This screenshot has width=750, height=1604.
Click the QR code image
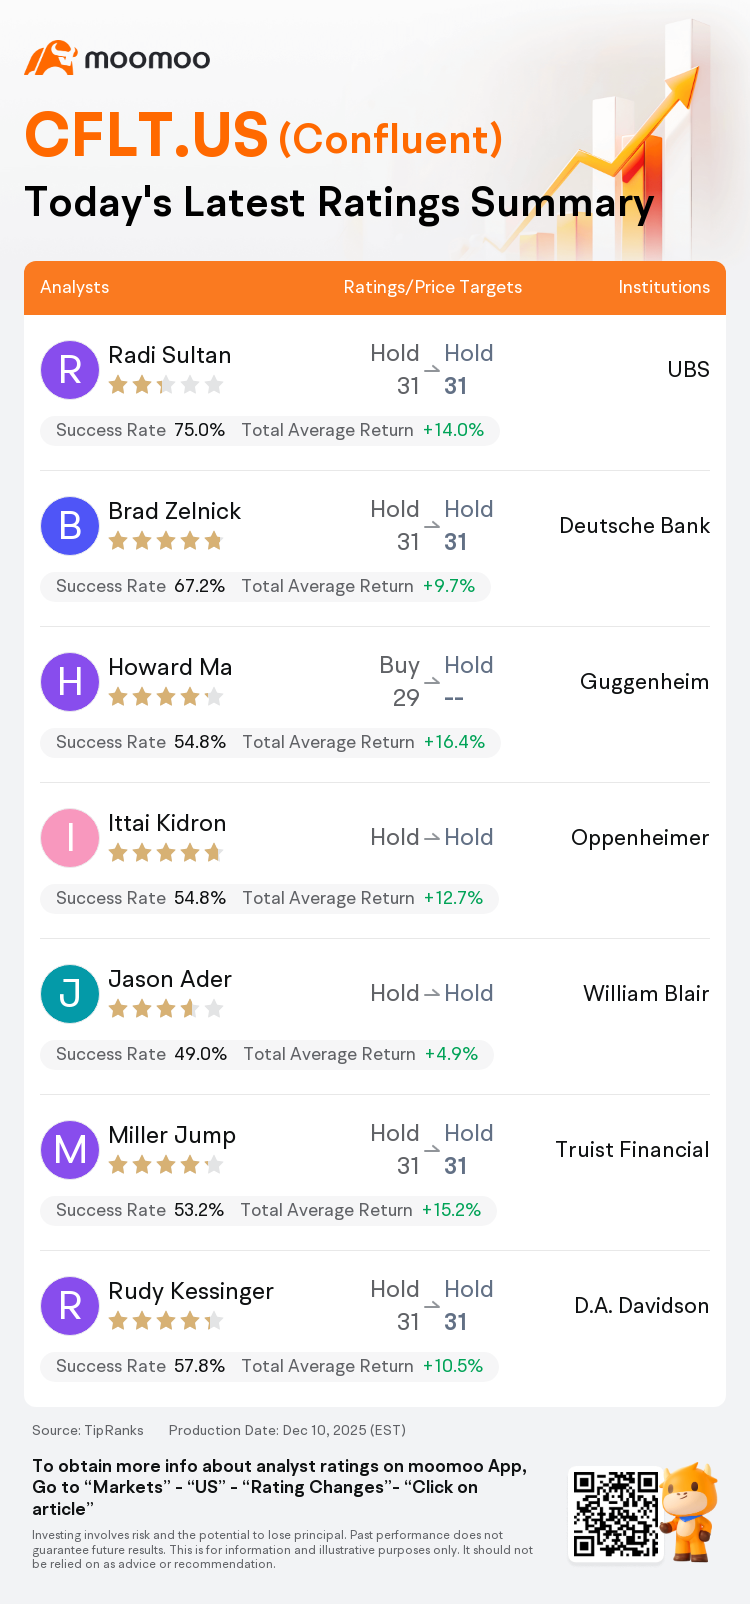(x=616, y=1513)
